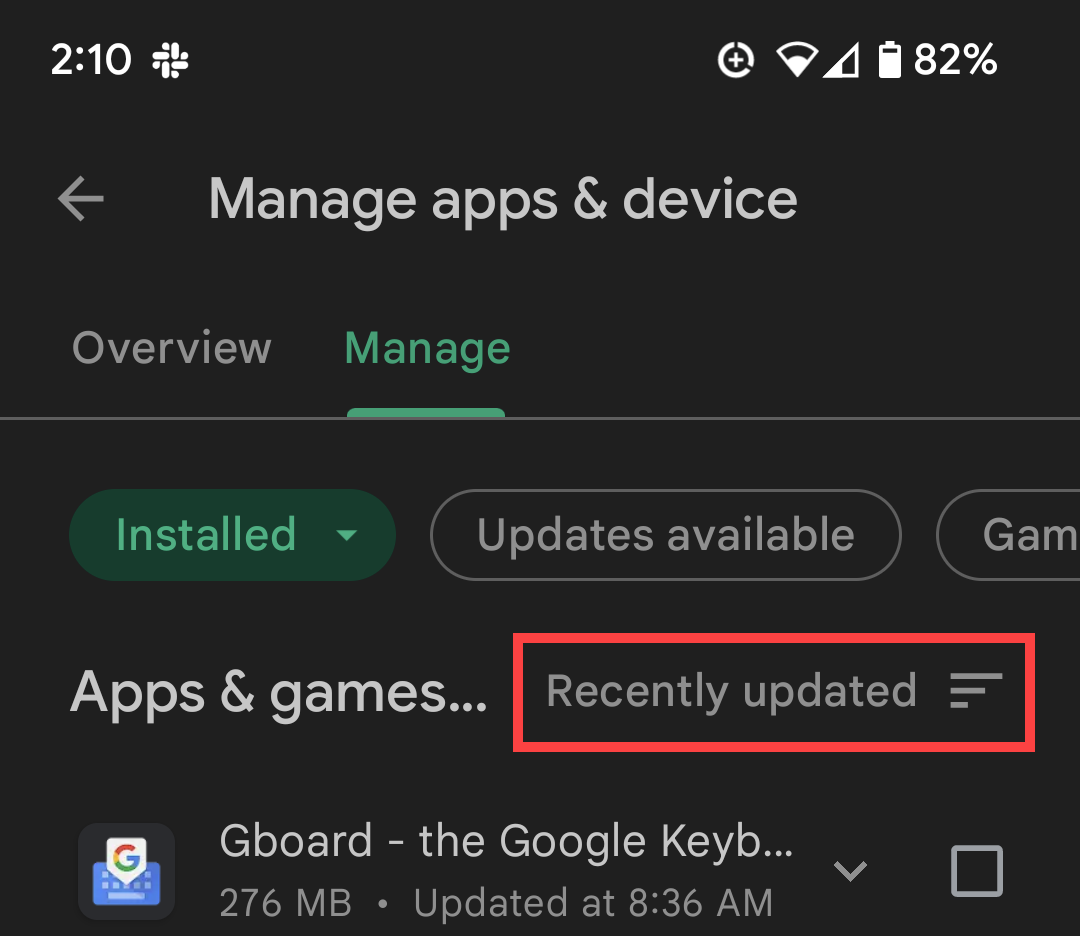This screenshot has height=936, width=1080.
Task: Tap the data saver circle icon
Action: (736, 60)
